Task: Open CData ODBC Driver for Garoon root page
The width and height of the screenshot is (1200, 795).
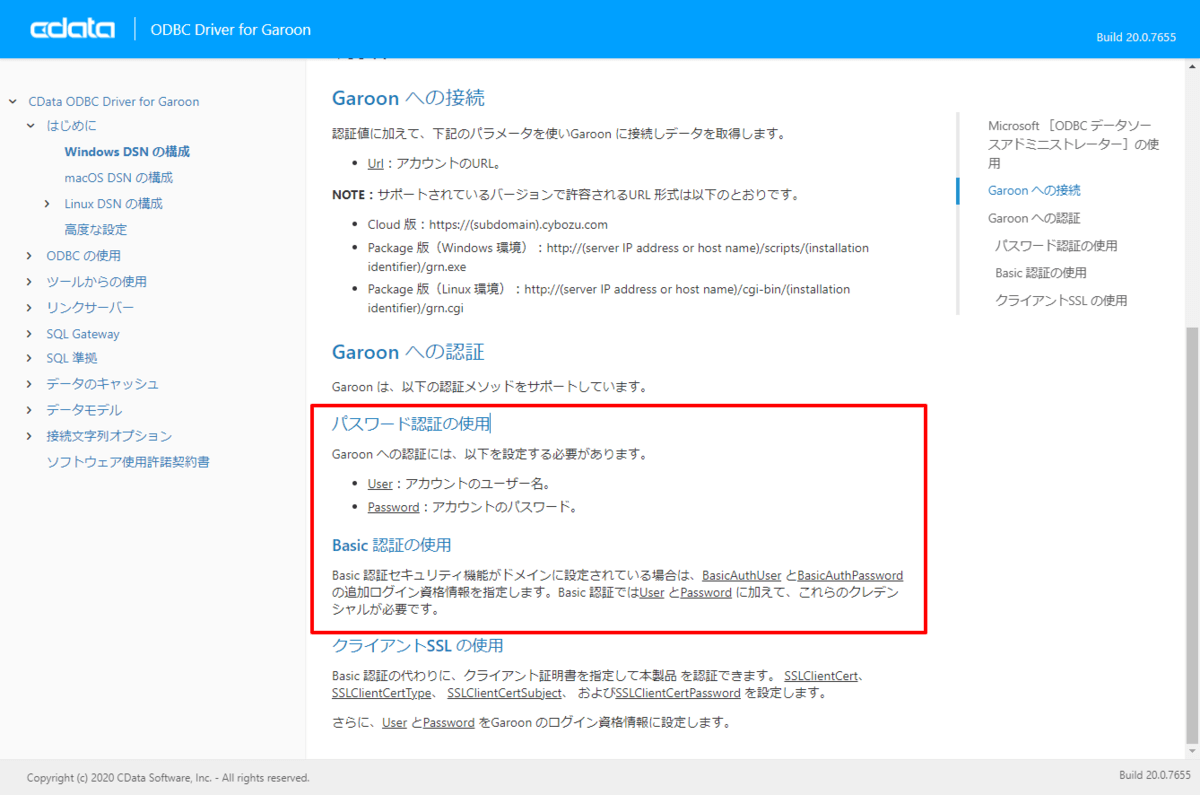Action: tap(113, 102)
